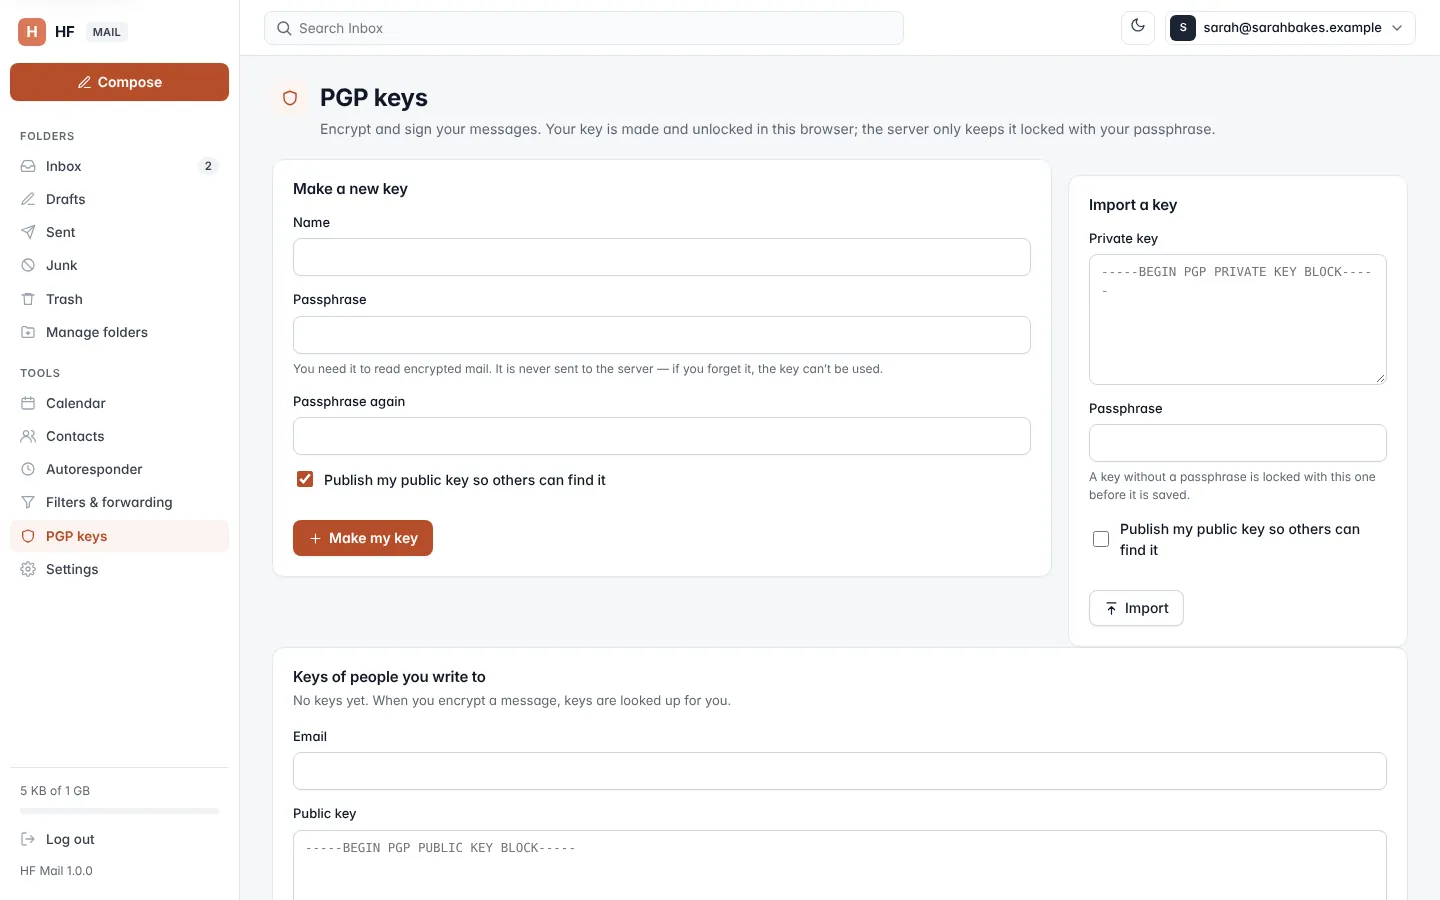This screenshot has height=900, width=1440.
Task: Click the Public key text area
Action: (x=840, y=865)
